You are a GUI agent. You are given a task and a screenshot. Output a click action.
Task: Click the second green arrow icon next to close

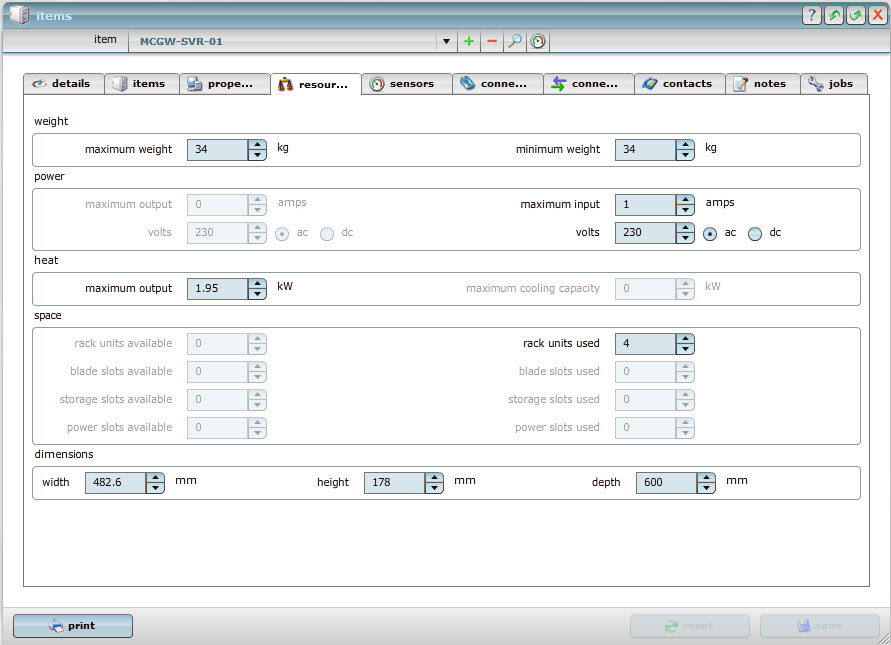pyautogui.click(x=856, y=15)
